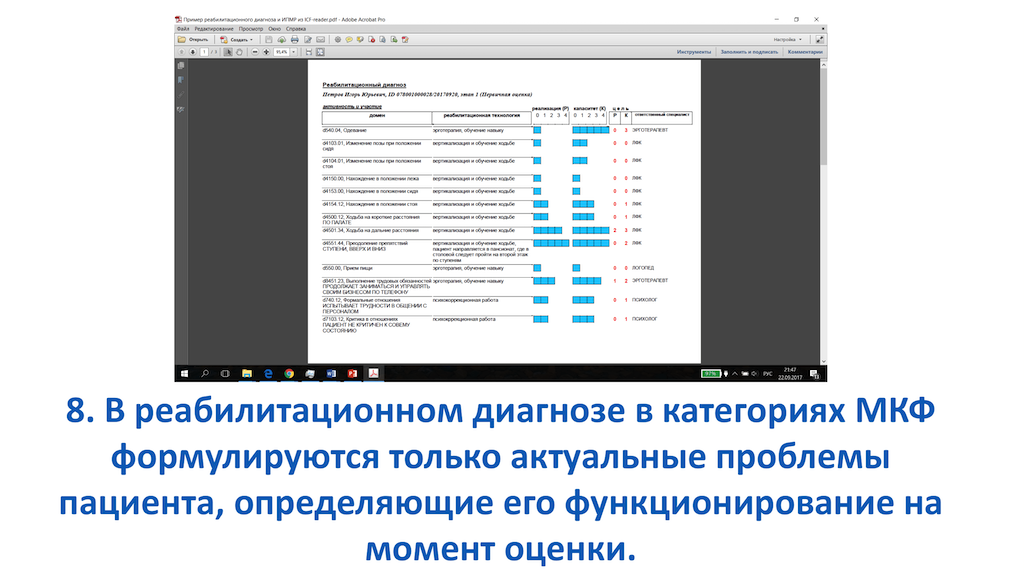Click the fit full page icon

pos(320,52)
